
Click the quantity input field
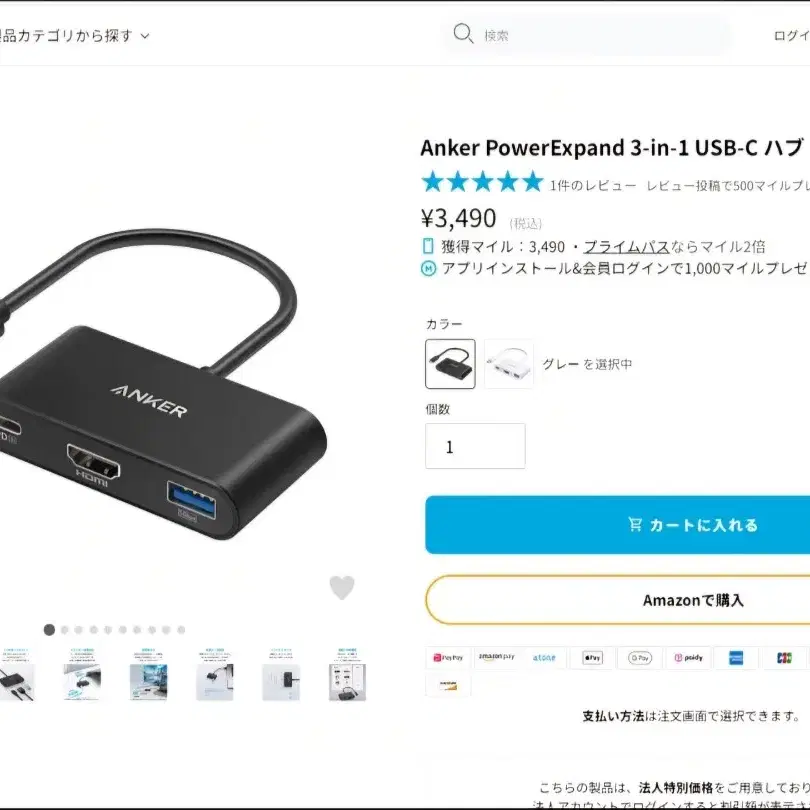pos(475,446)
